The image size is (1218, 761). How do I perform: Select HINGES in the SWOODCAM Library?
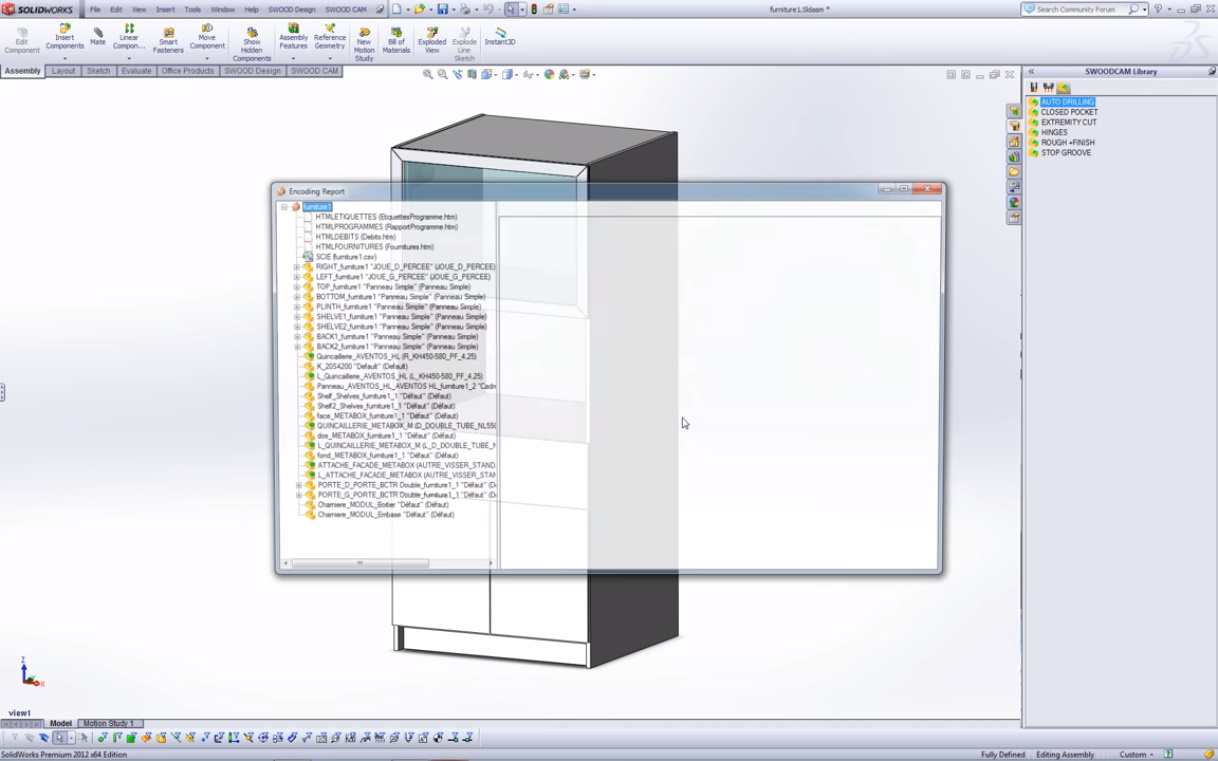(1054, 133)
